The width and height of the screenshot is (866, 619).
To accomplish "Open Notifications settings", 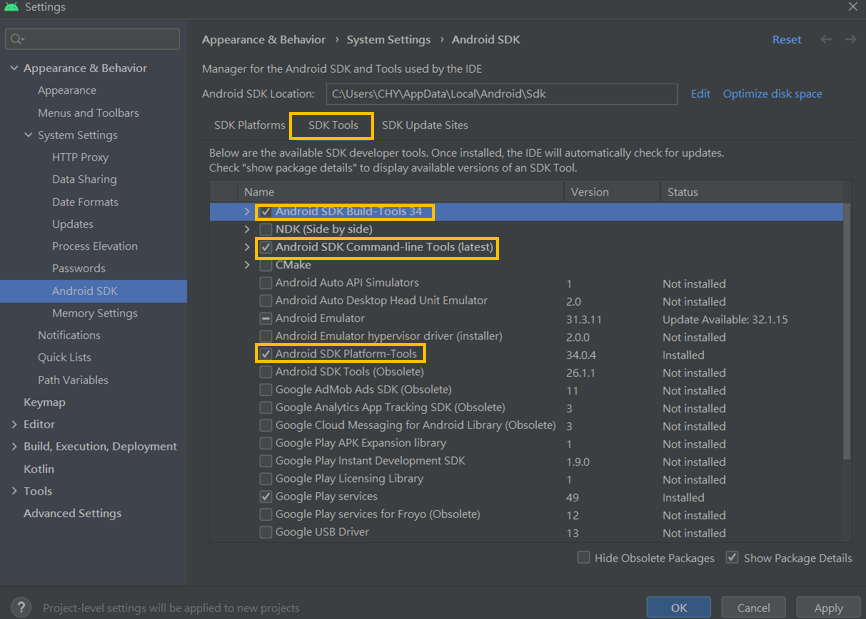I will [69, 335].
